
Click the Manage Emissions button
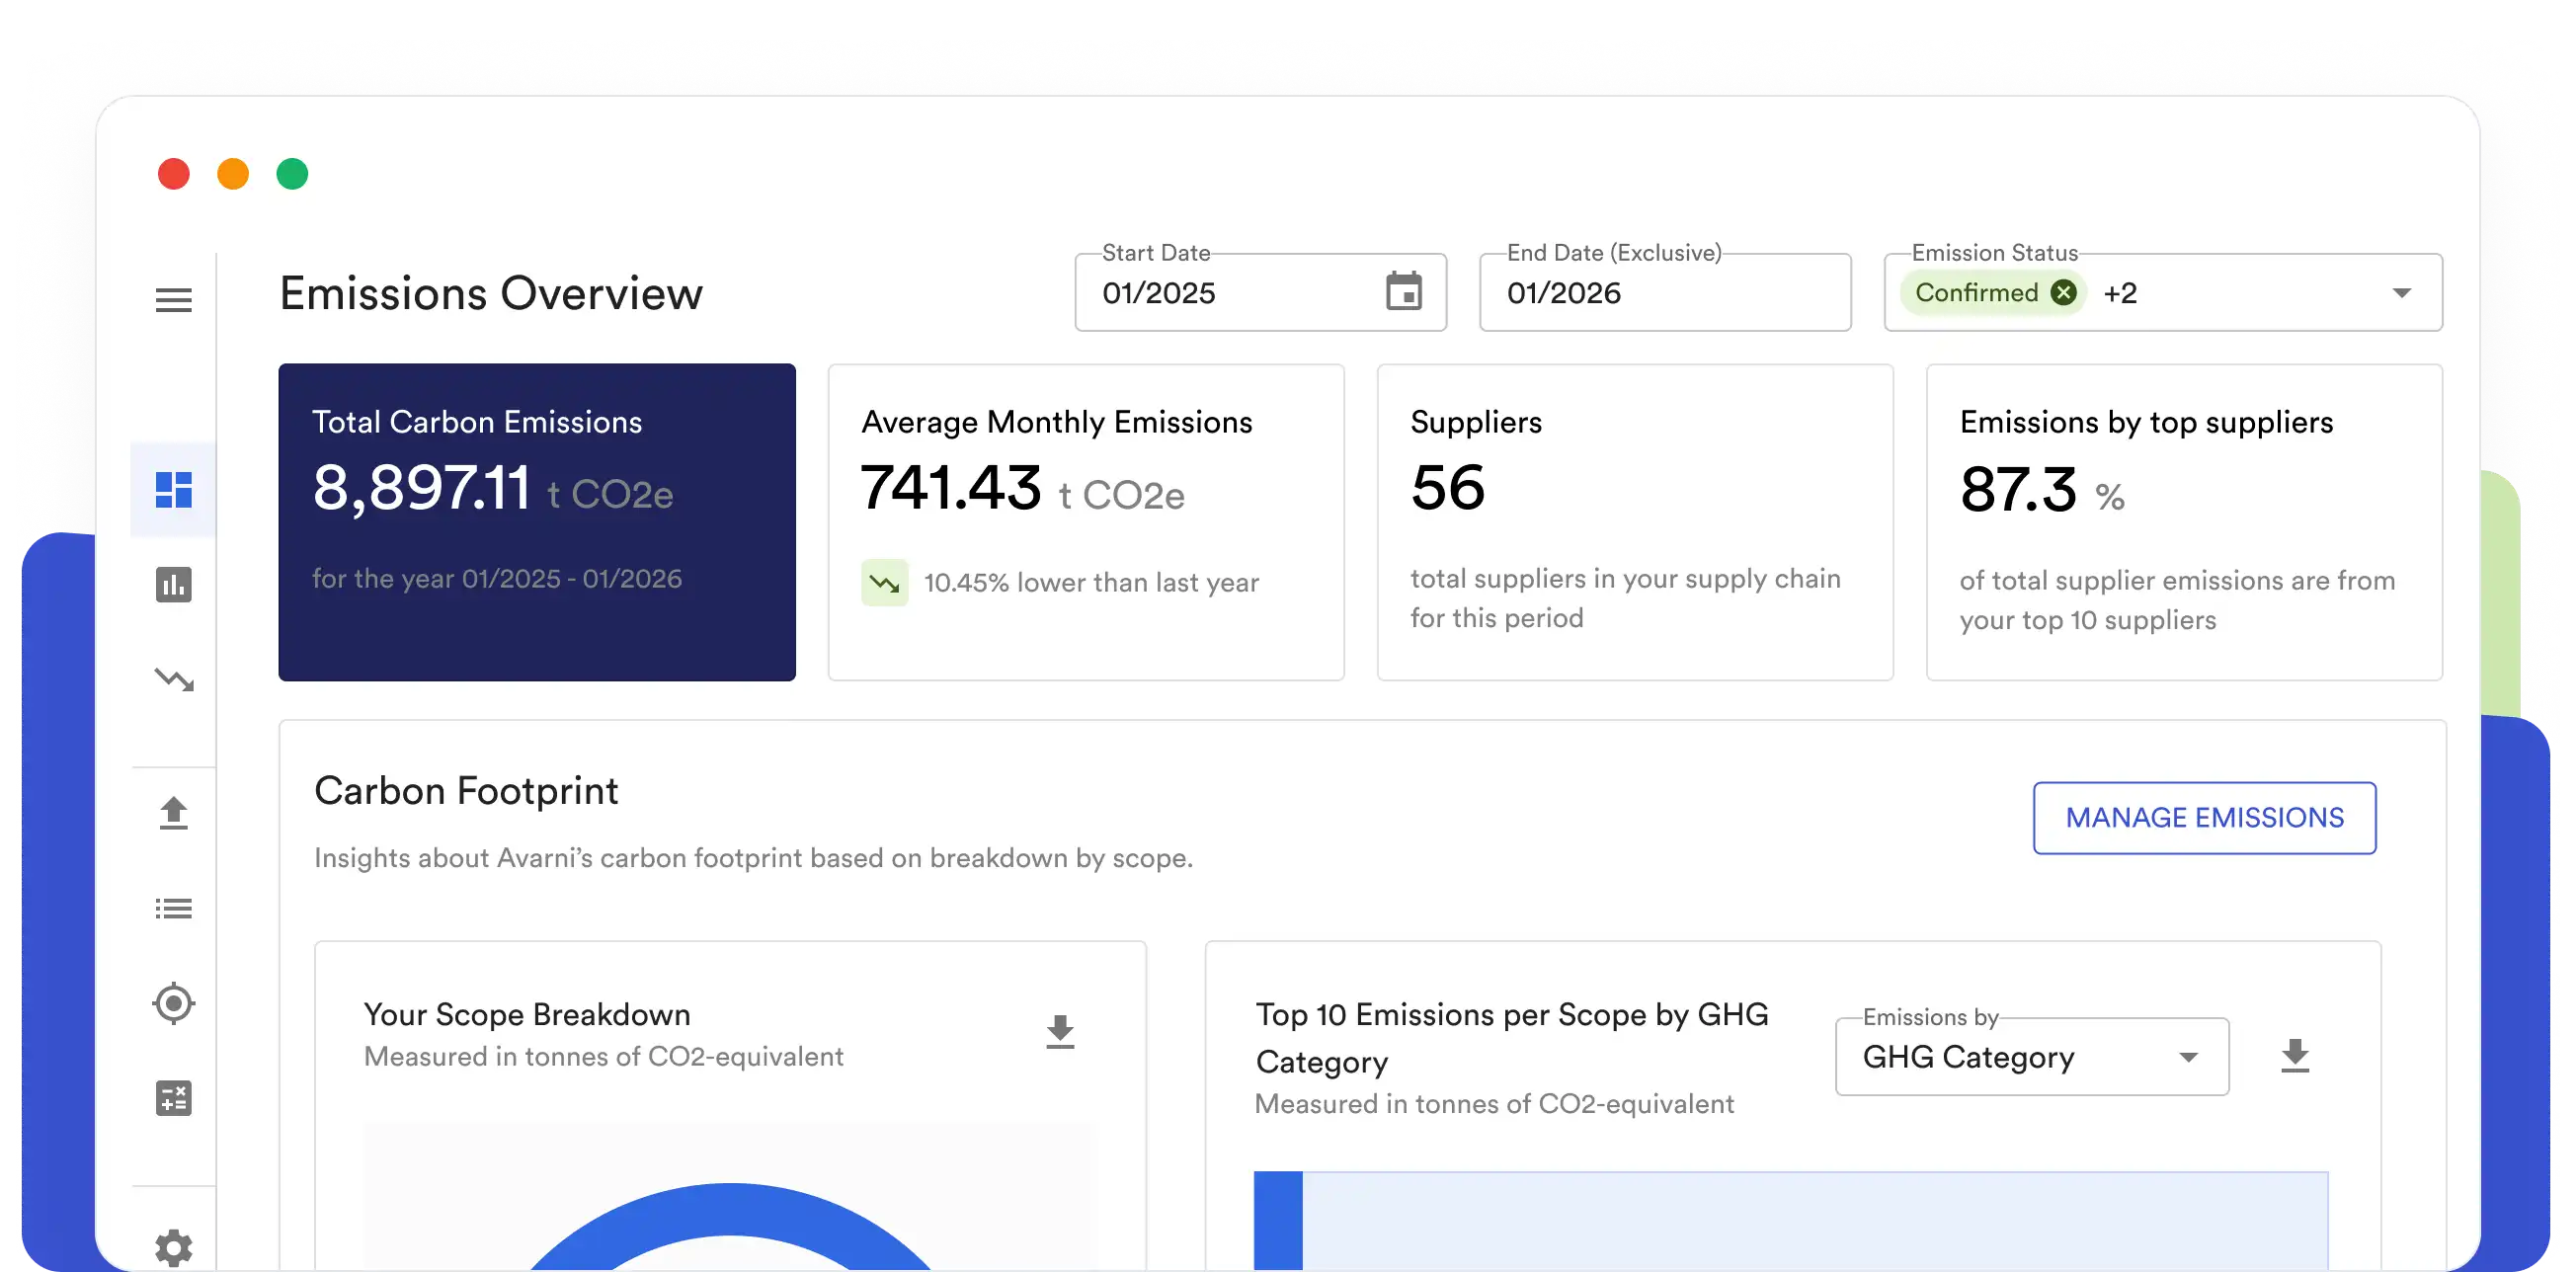pyautogui.click(x=2204, y=818)
